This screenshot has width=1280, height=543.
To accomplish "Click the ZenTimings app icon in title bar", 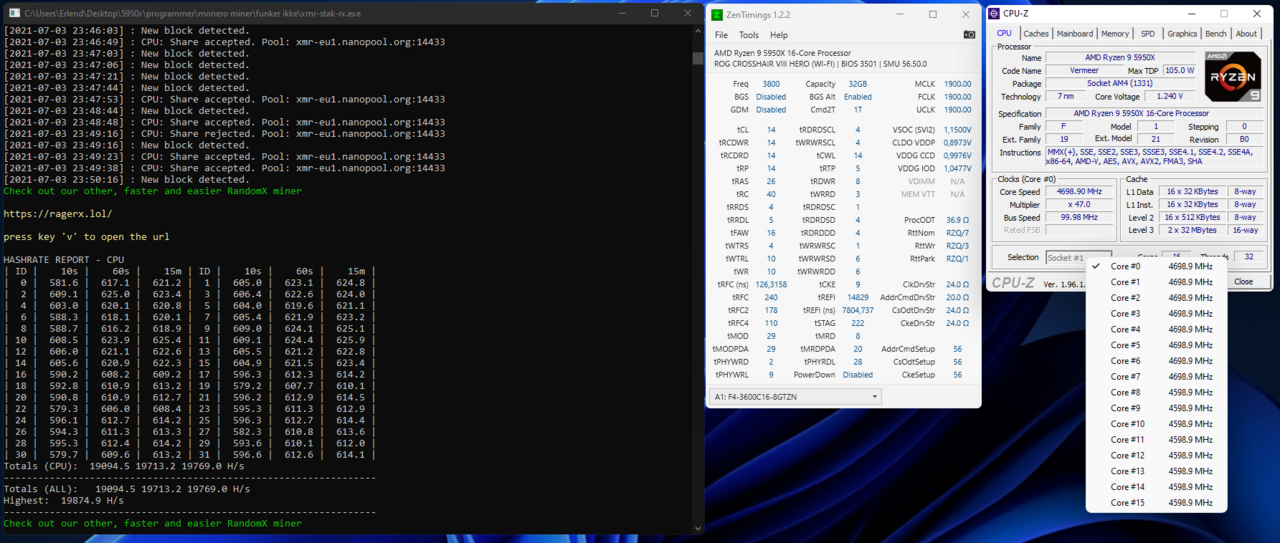I will click(x=716, y=14).
